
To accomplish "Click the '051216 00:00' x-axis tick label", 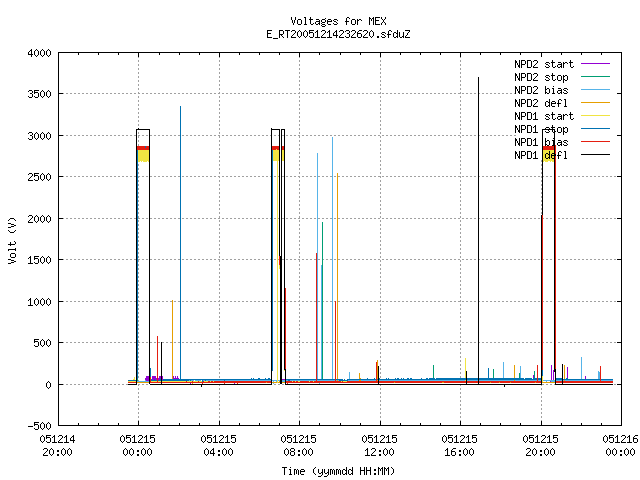I will (x=620, y=446).
